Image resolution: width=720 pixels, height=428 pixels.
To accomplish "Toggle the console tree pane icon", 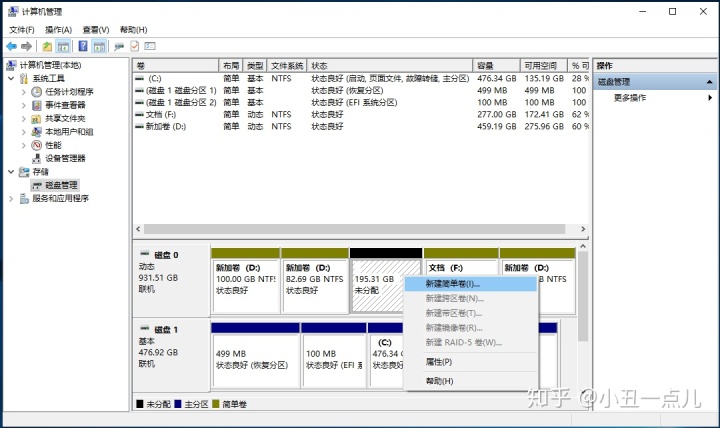I will coord(63,46).
